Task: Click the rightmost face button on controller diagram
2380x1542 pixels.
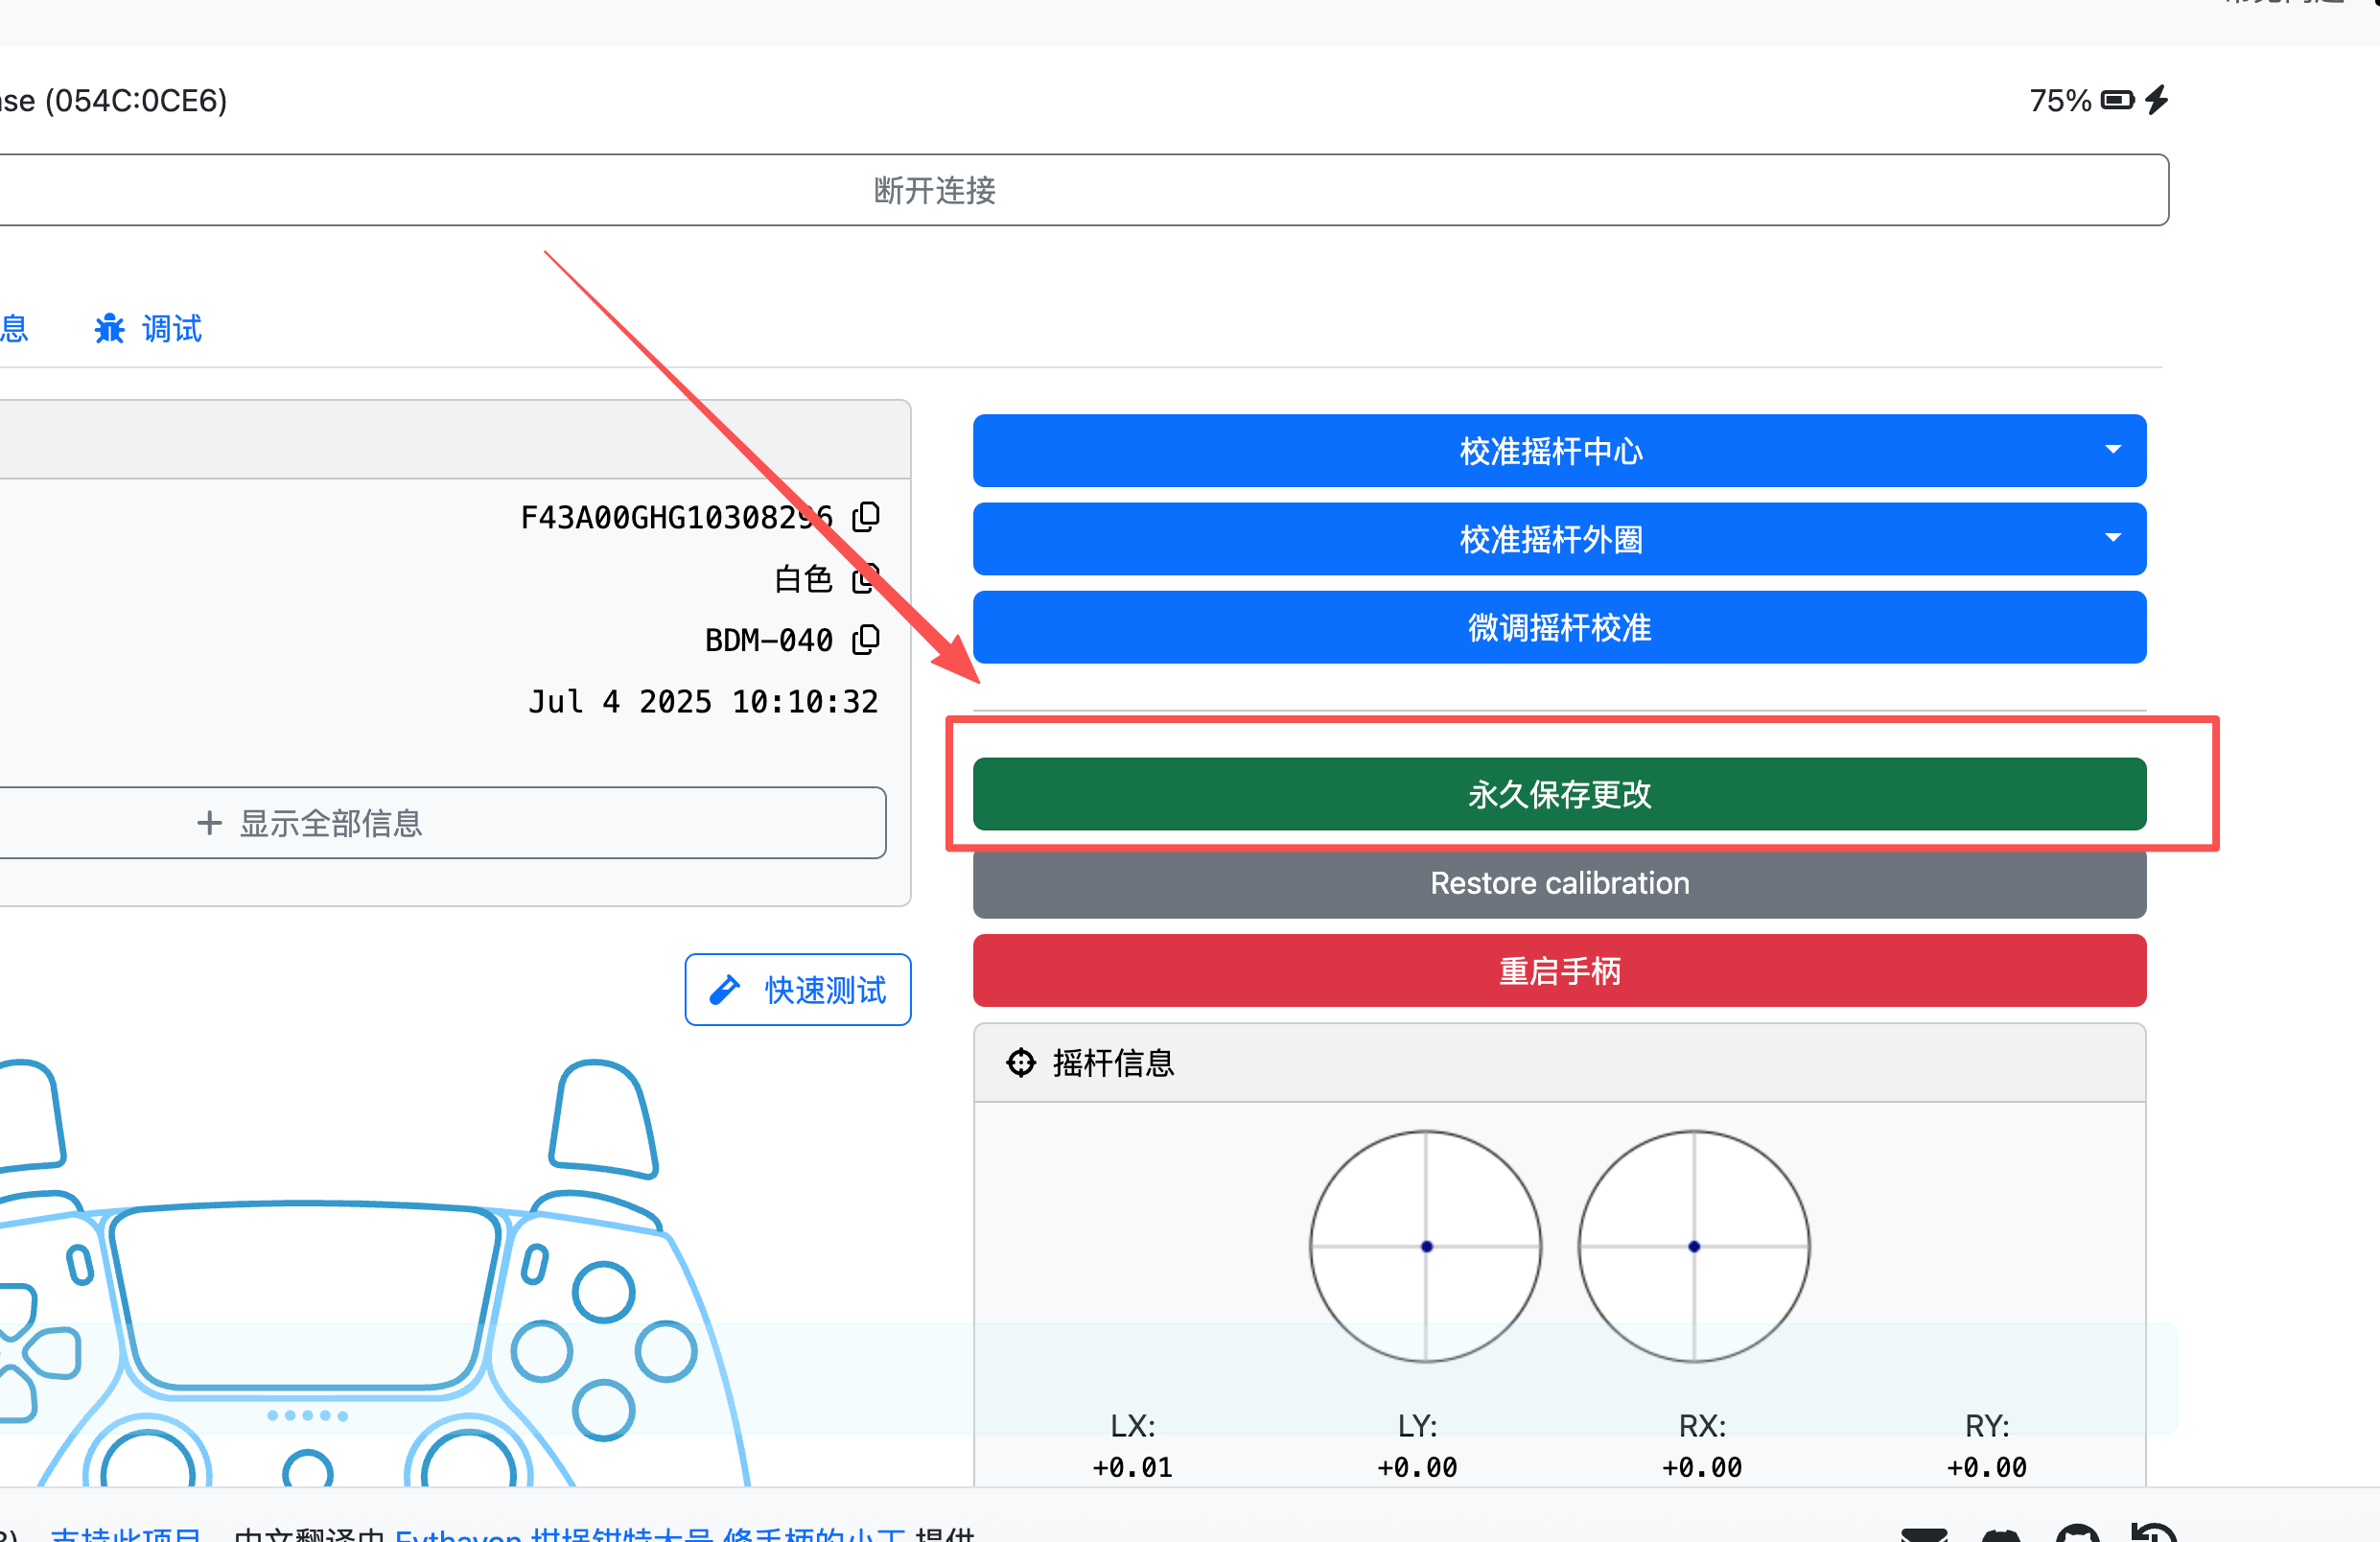Action: 666,1352
